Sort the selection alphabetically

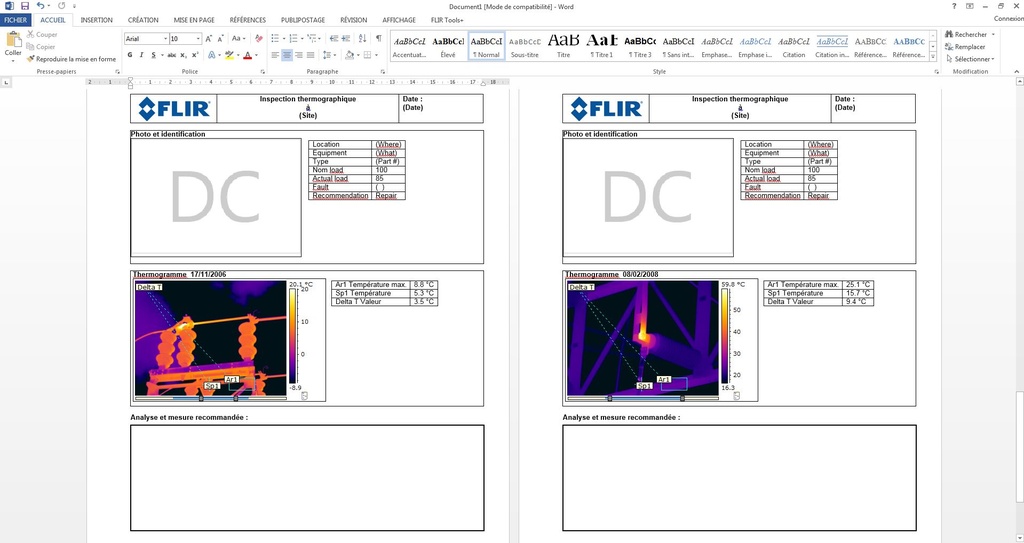click(x=362, y=39)
